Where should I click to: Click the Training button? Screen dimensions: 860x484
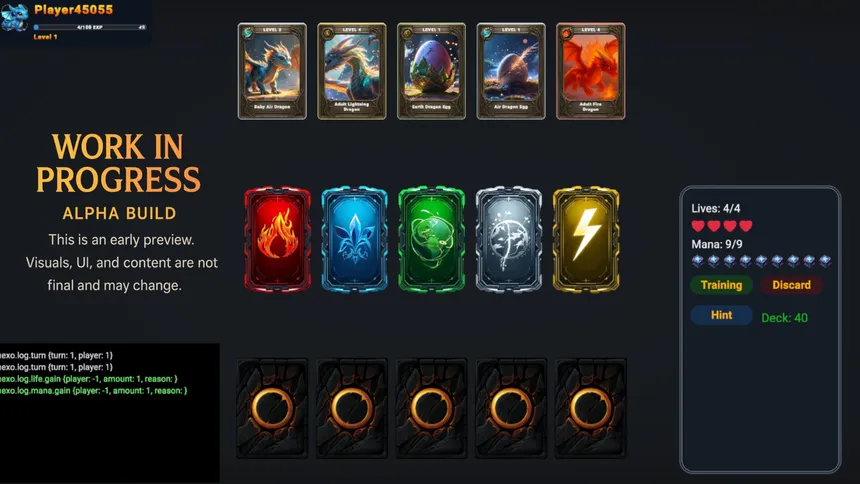(721, 285)
